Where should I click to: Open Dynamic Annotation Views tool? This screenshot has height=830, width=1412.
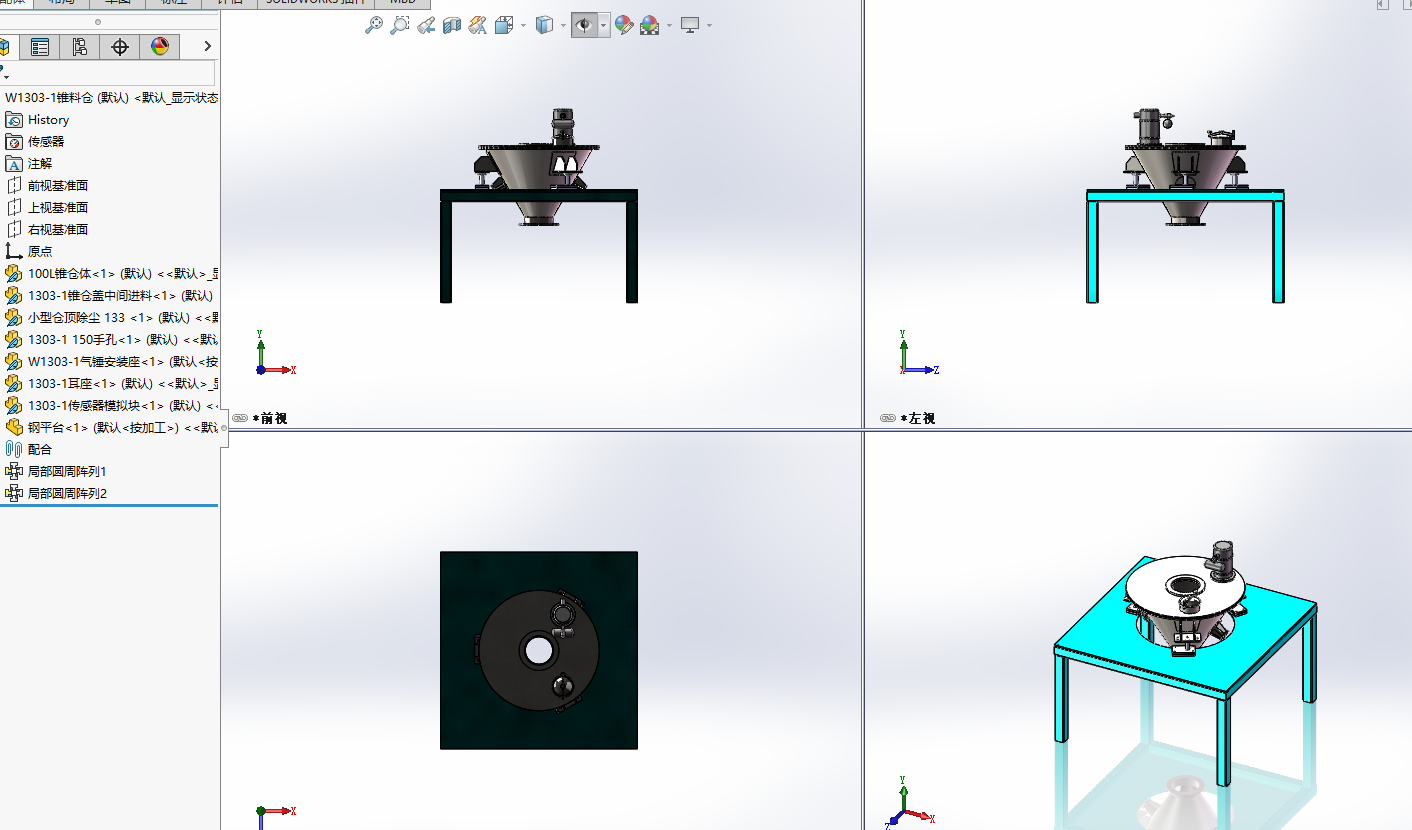pos(477,25)
